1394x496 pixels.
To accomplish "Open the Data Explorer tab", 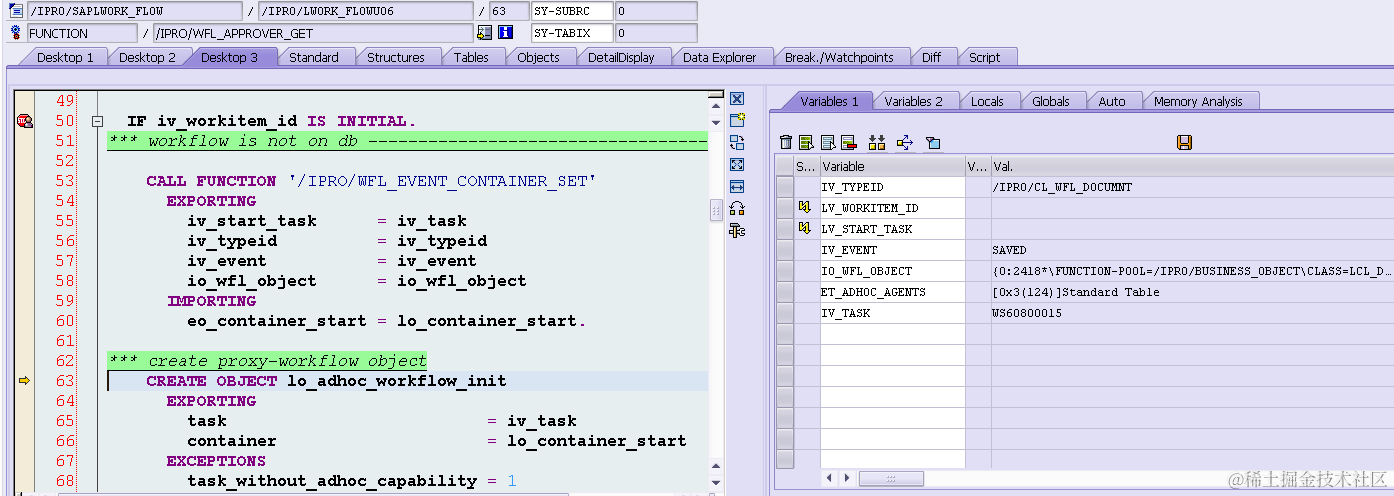I will point(720,57).
